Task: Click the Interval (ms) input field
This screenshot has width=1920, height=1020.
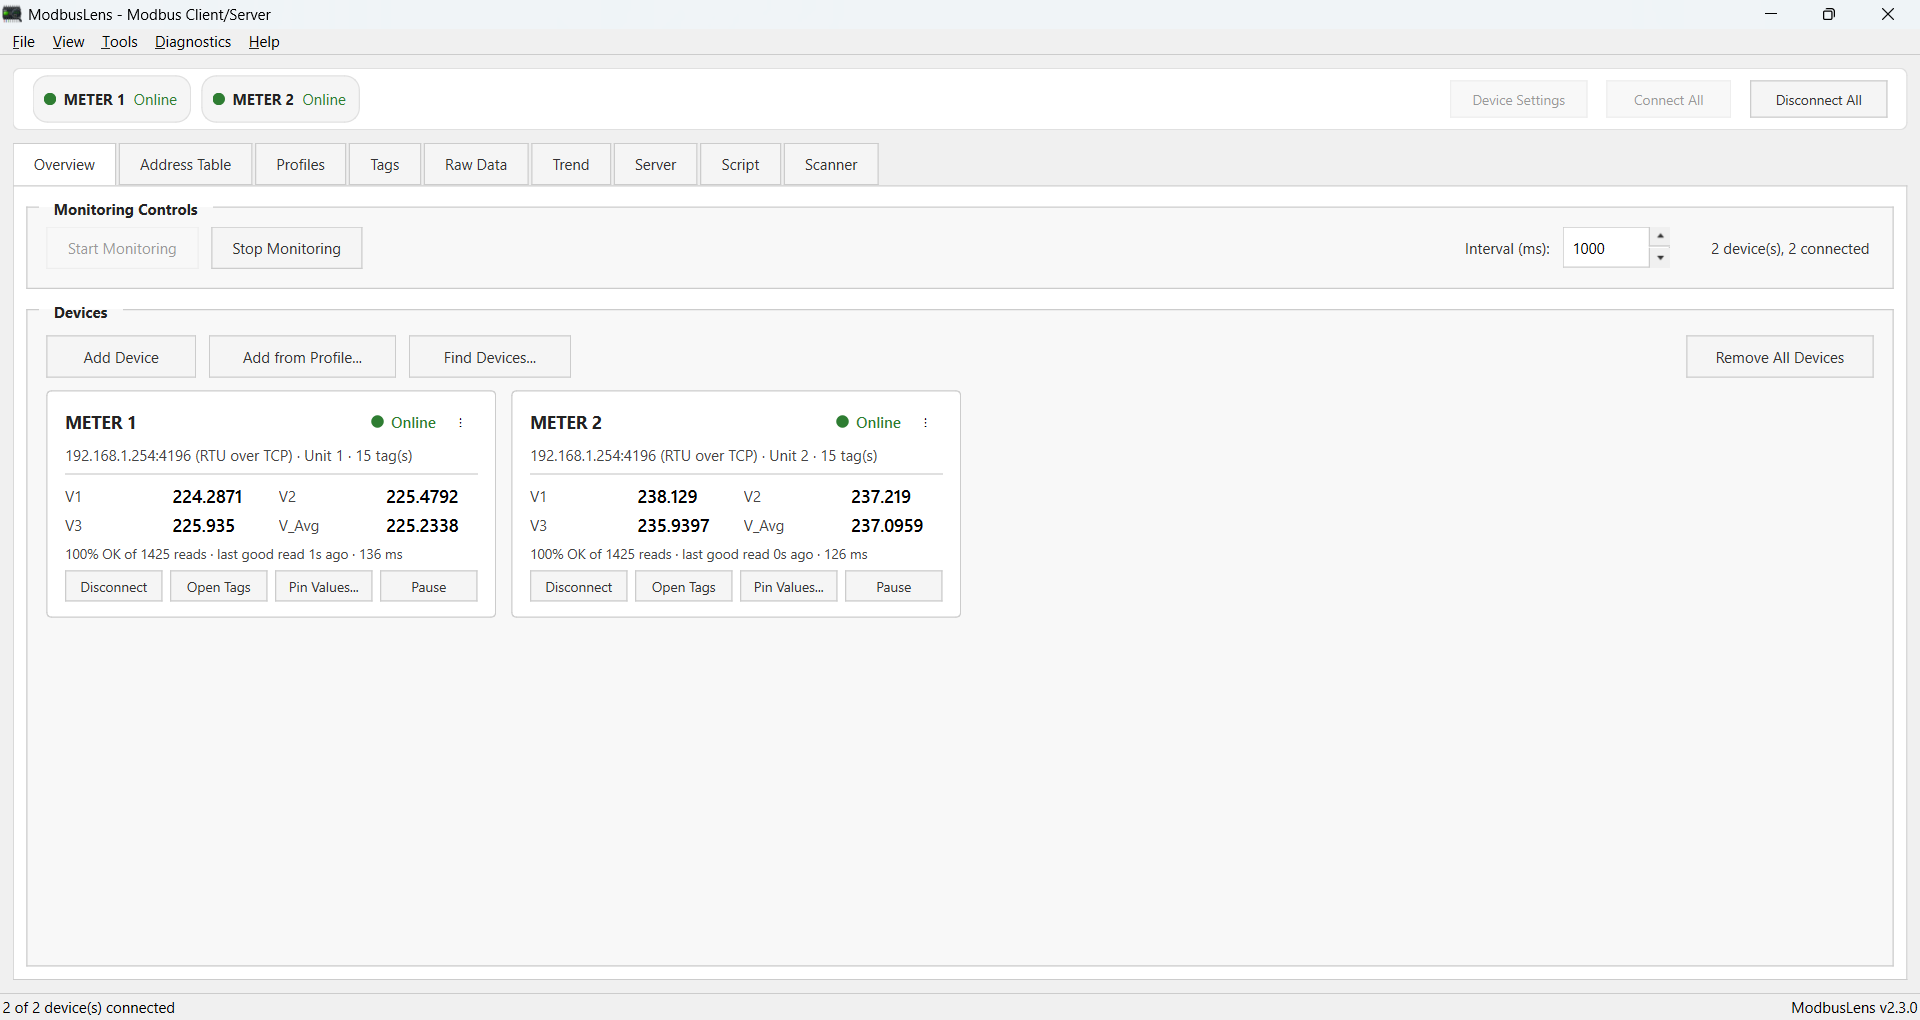Action: [1606, 248]
